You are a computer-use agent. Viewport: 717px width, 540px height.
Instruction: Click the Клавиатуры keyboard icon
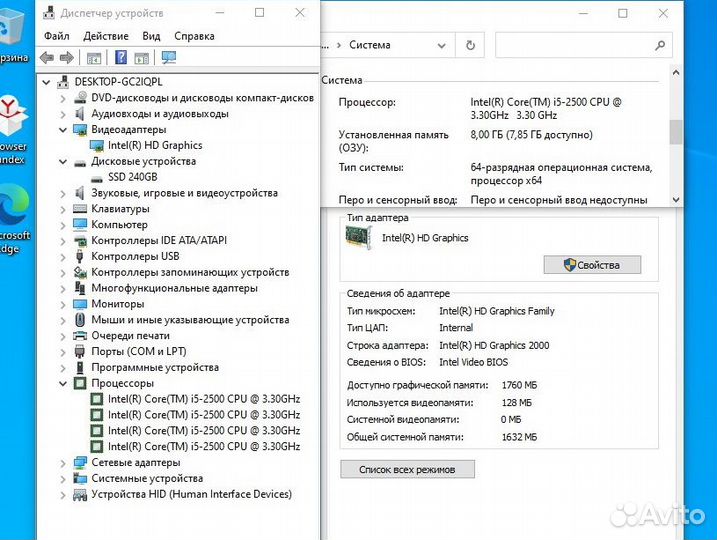(x=80, y=209)
